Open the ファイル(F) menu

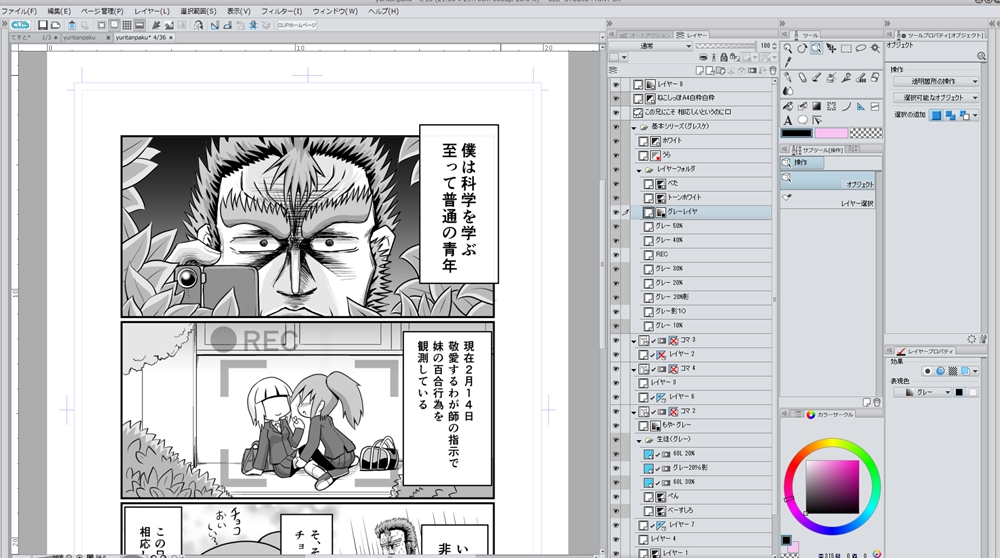[x=19, y=11]
